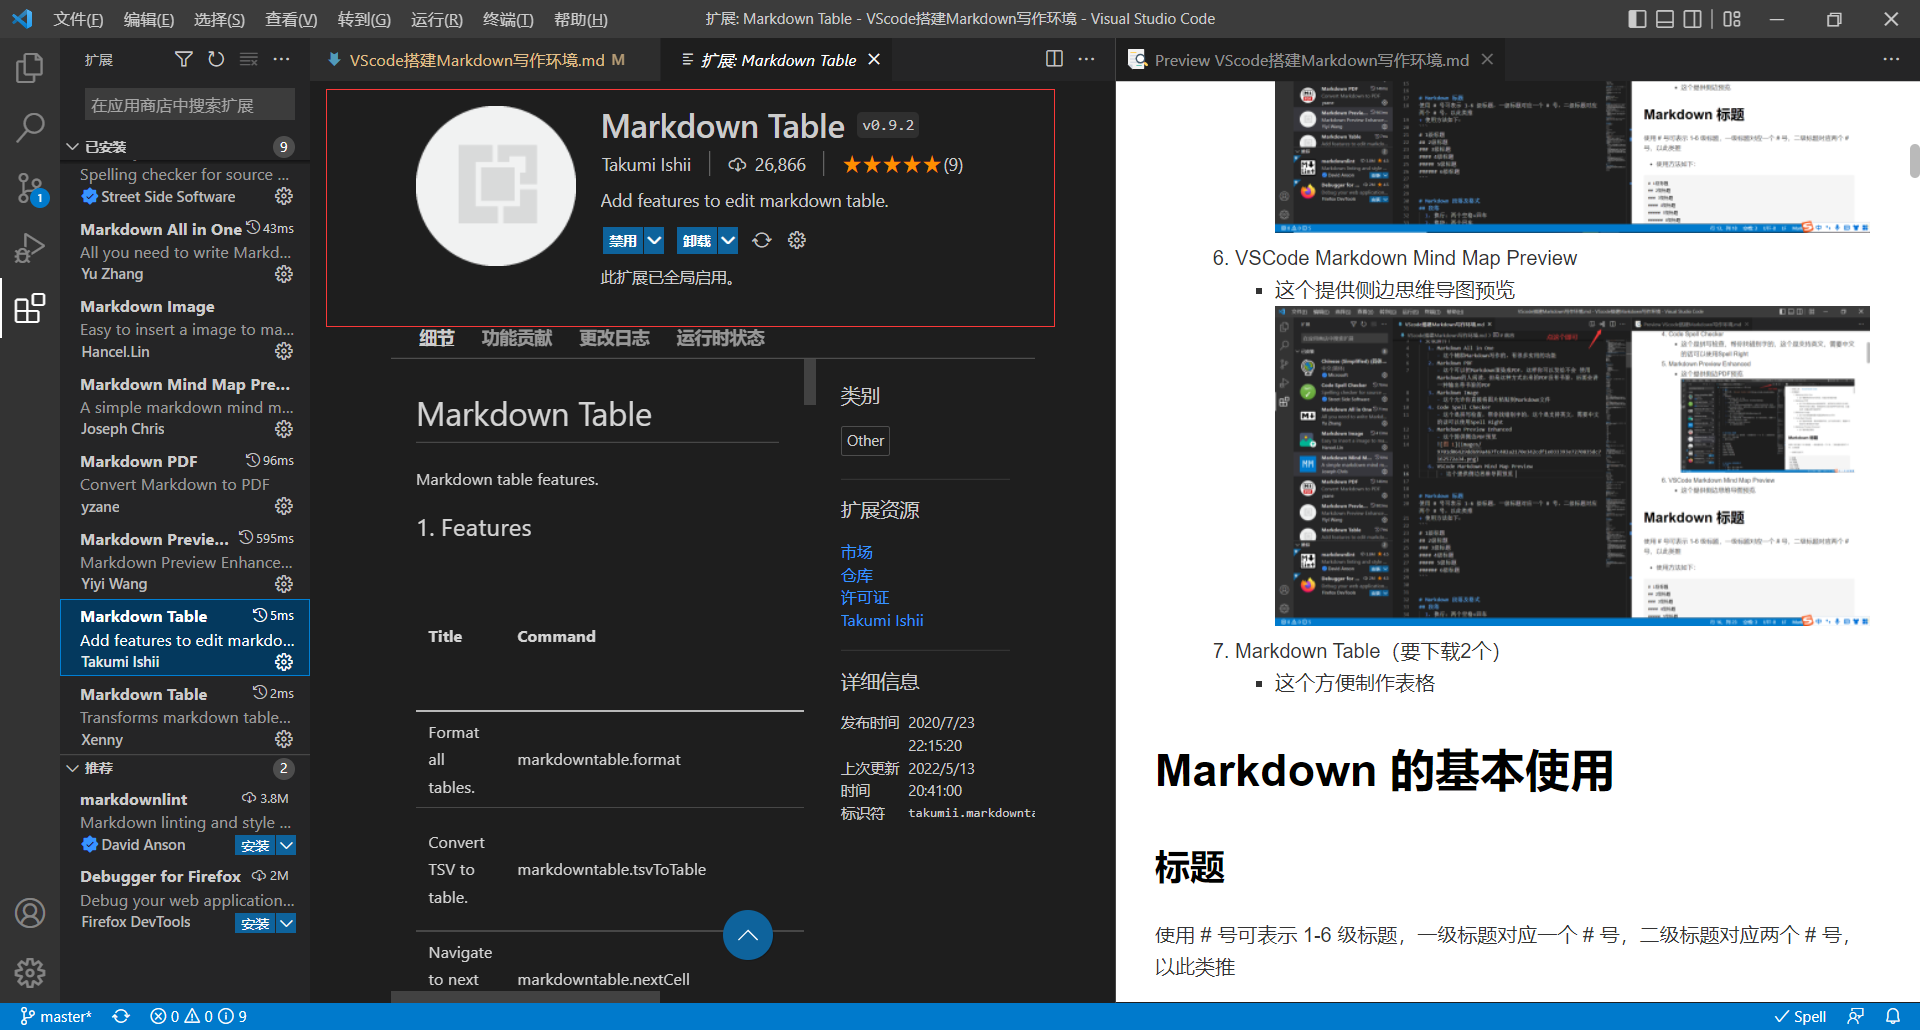Click sync icon on extension detail page
The image size is (1920, 1030).
click(x=762, y=240)
